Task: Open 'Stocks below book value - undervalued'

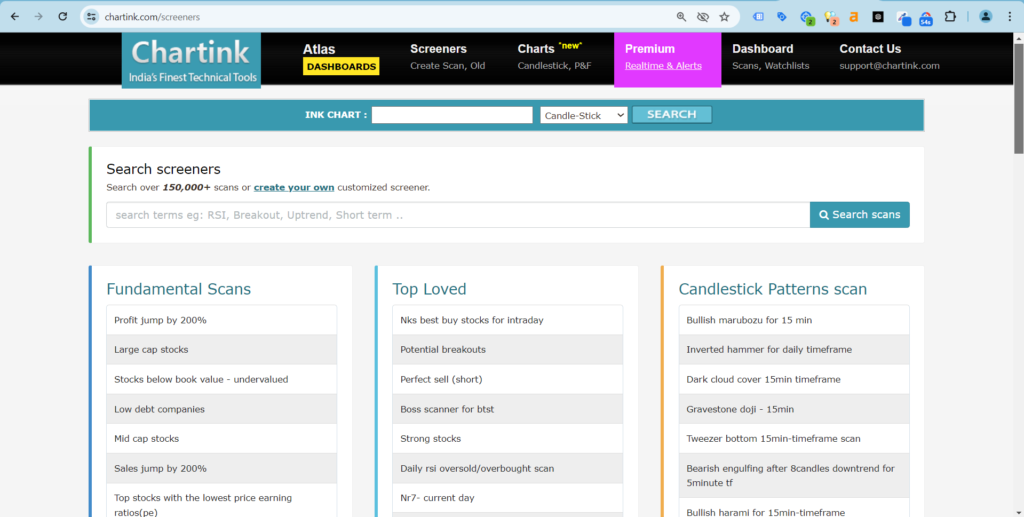Action: pyautogui.click(x=221, y=379)
